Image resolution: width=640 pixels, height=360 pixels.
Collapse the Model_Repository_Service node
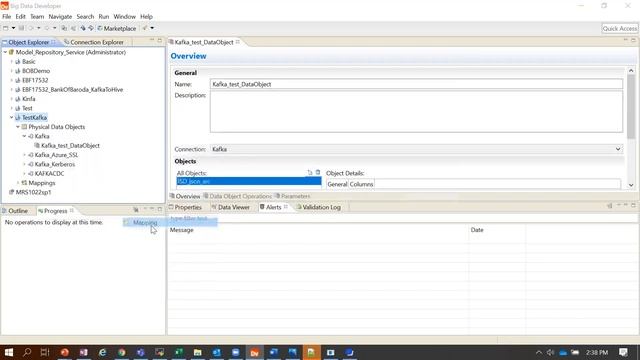[5, 52]
